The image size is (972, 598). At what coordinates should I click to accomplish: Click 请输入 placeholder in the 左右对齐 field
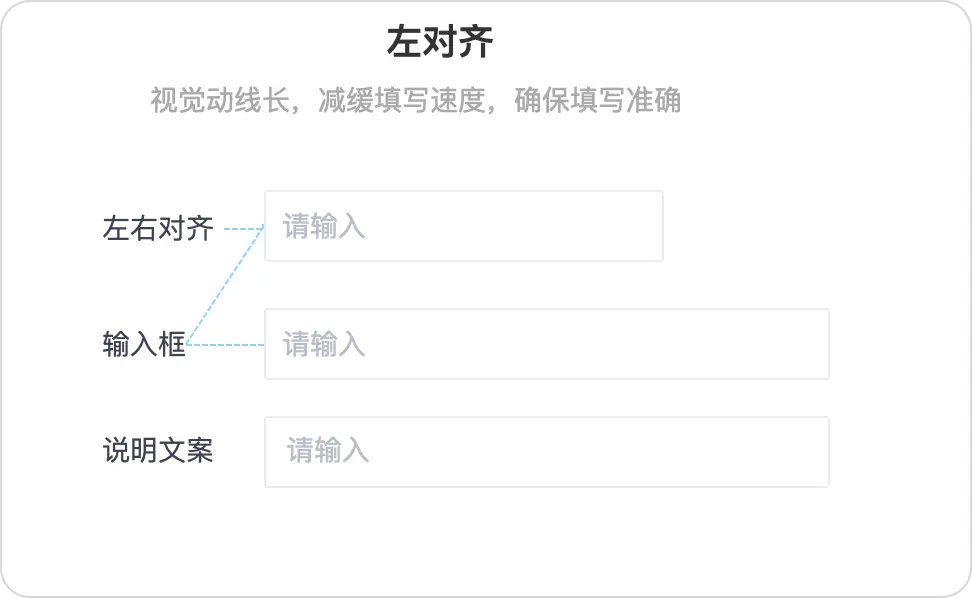[324, 226]
